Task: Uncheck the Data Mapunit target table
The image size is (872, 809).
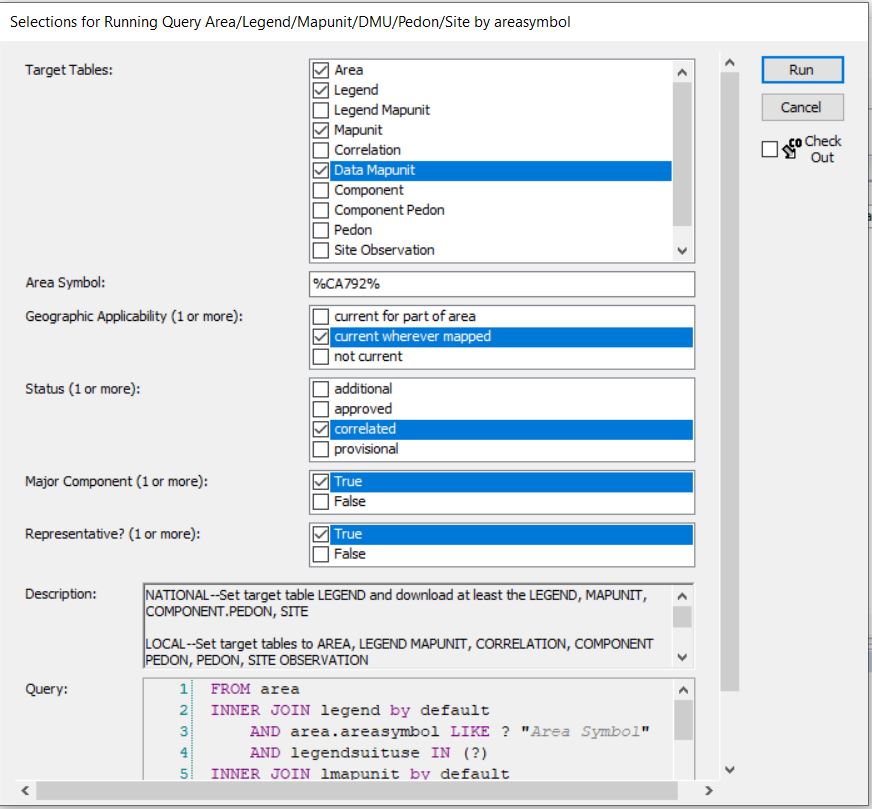Action: tap(321, 170)
